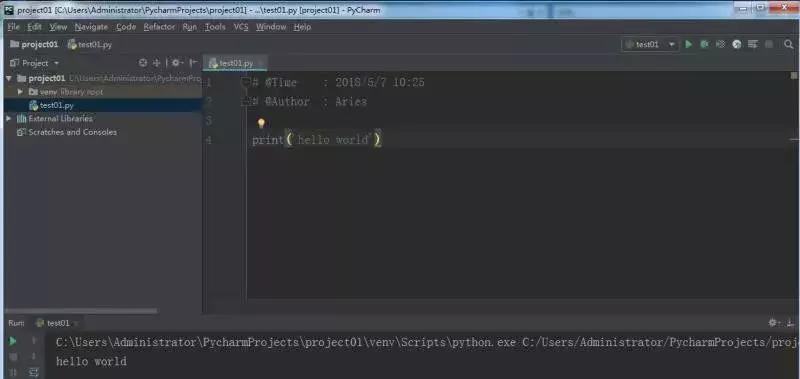Click python.exe path line in console
The image size is (800, 379).
(428, 342)
